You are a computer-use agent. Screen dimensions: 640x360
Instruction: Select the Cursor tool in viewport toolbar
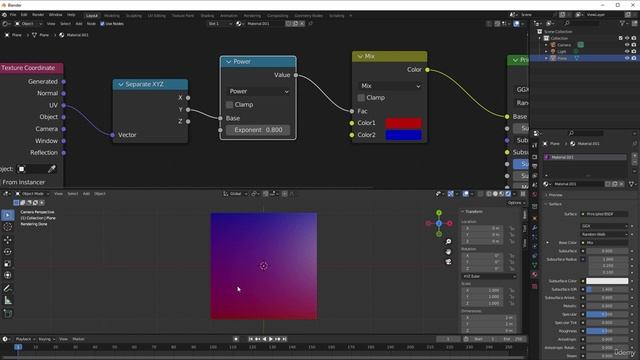pos(8,227)
